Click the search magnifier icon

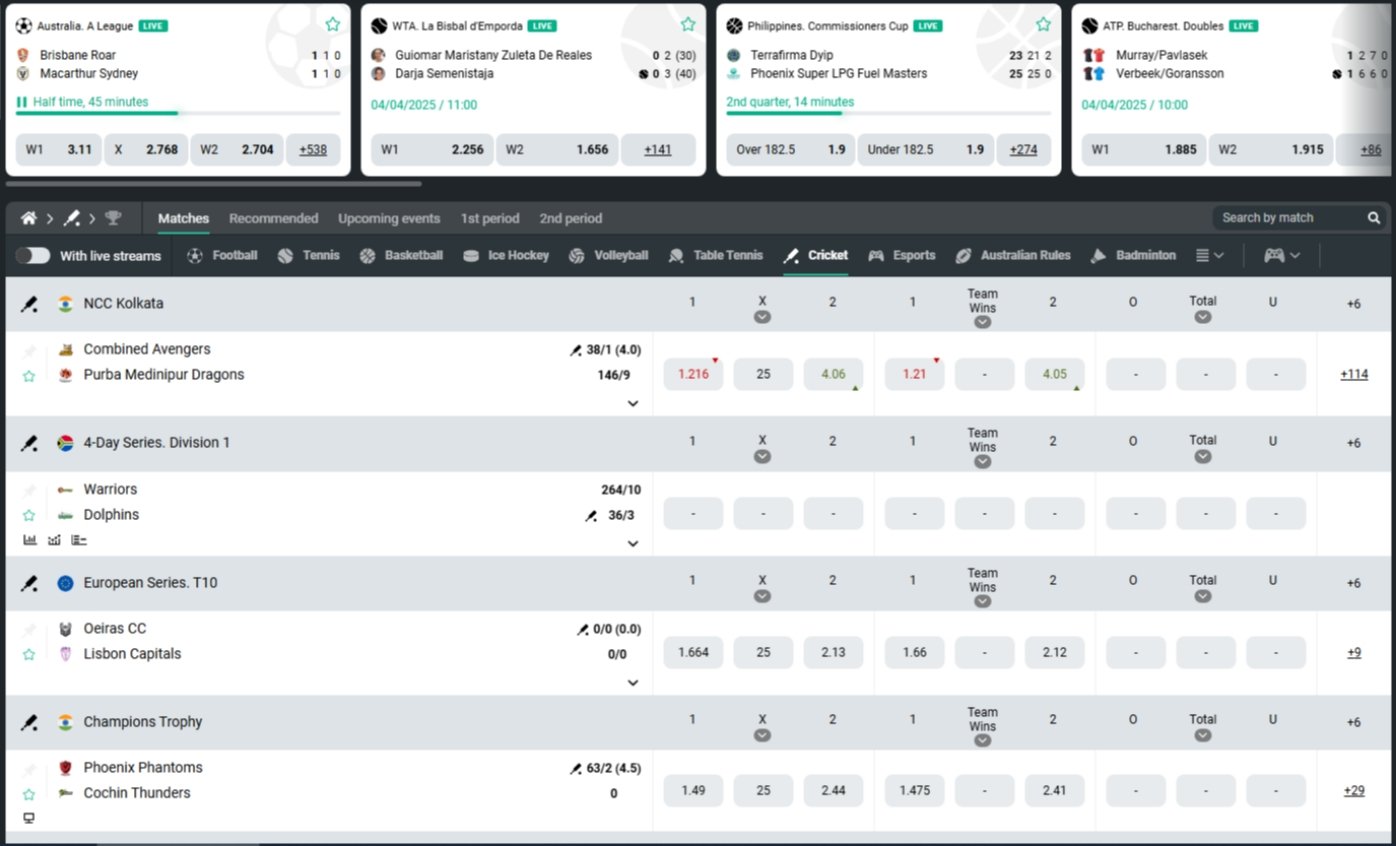click(x=1374, y=218)
